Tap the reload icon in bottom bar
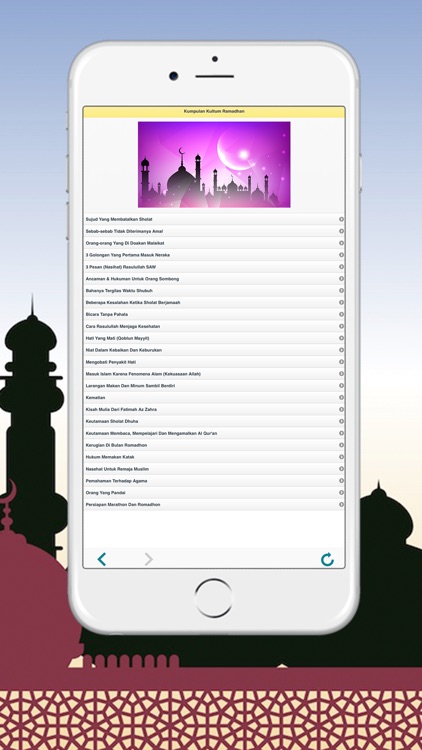 [x=327, y=559]
